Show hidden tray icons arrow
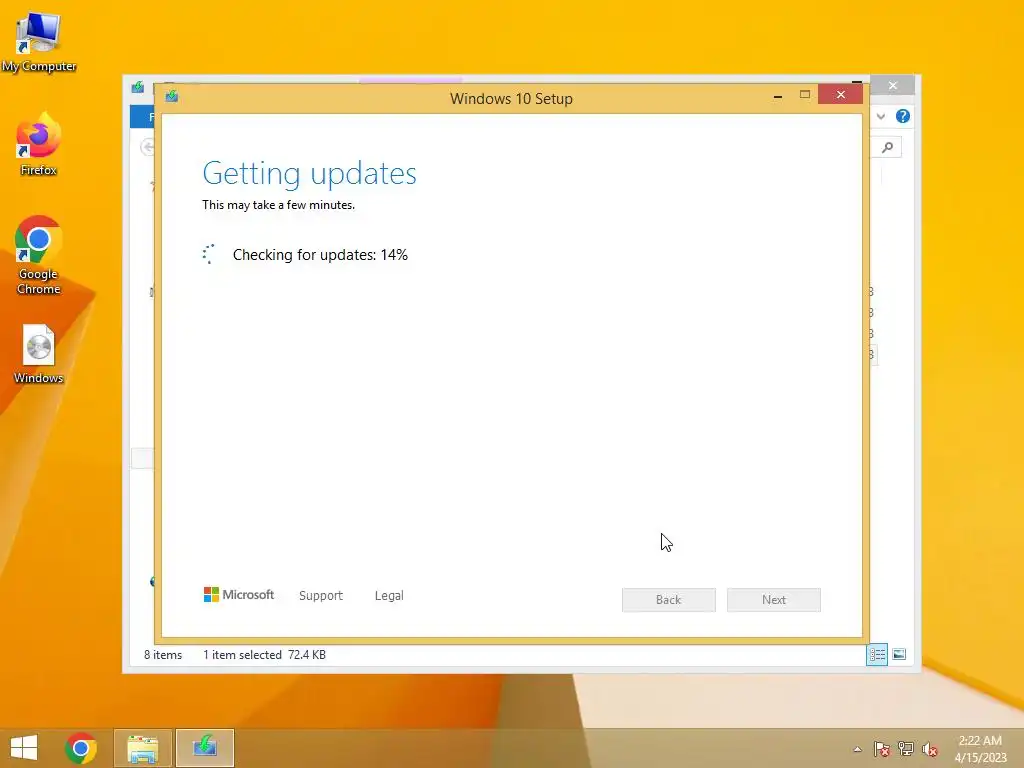Viewport: 1024px width, 768px height. [857, 749]
